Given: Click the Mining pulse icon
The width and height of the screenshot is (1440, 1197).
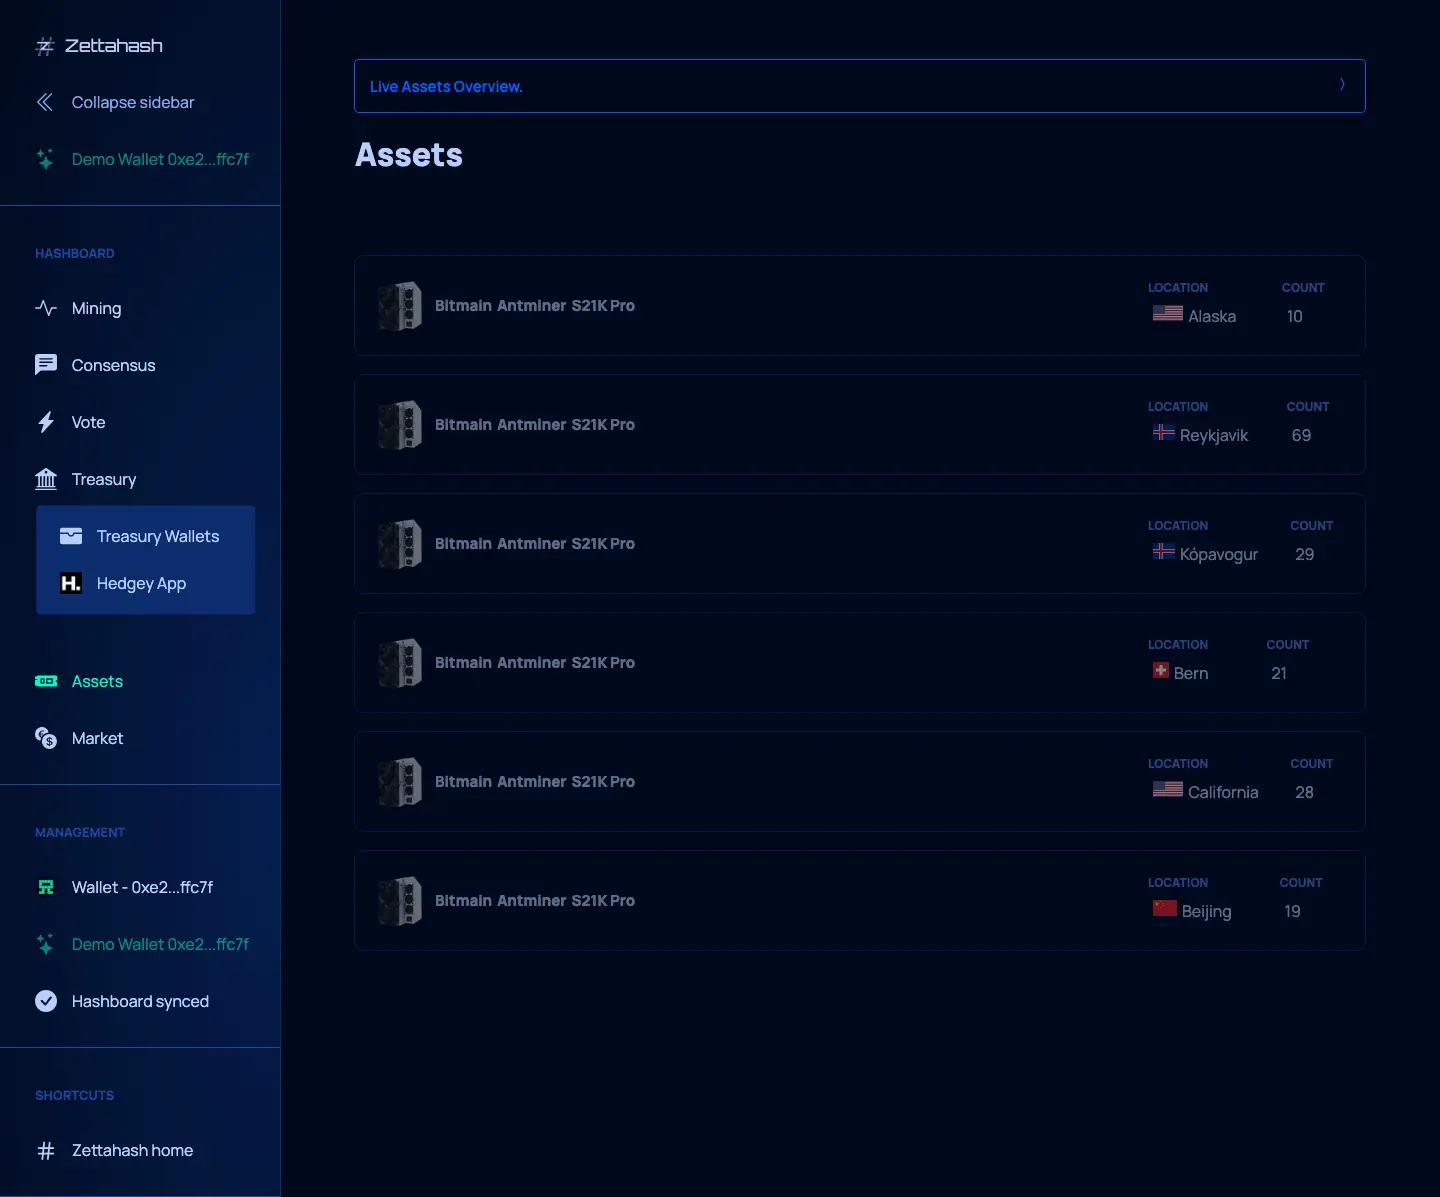Looking at the screenshot, I should tap(46, 308).
